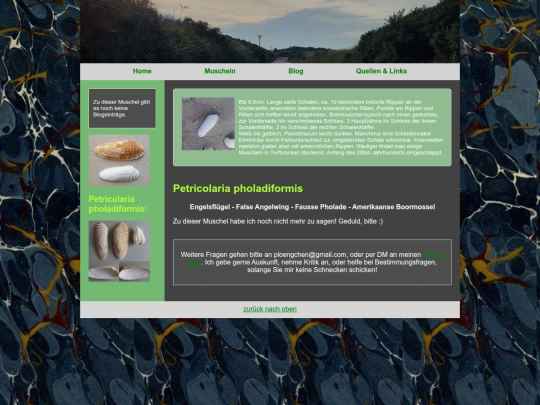Image resolution: width=540 pixels, height=405 pixels.
Task: Select the email ploengchen@gmail.com
Action: click(310, 255)
